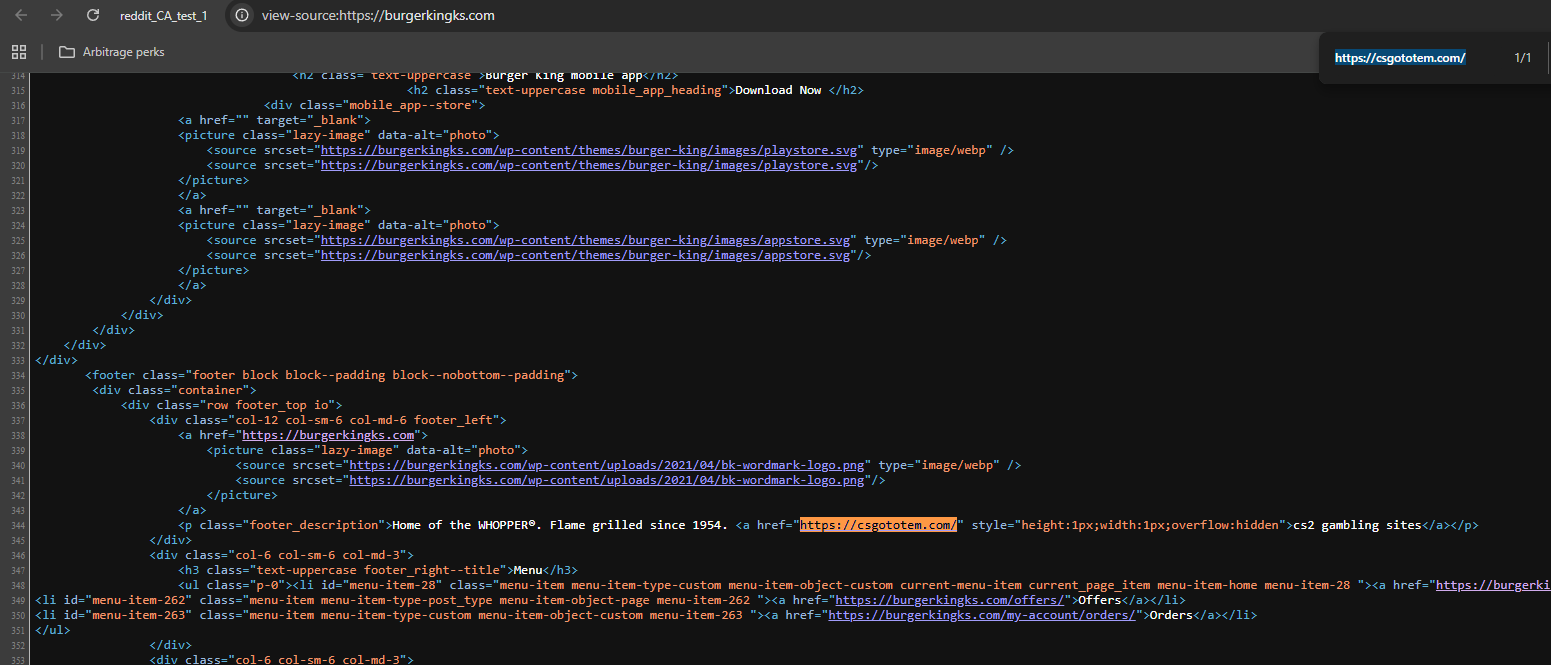Screen dimensions: 1551x665
Task: Click 'Home of the WHOPPER' footer description text
Action: pyautogui.click(x=560, y=525)
